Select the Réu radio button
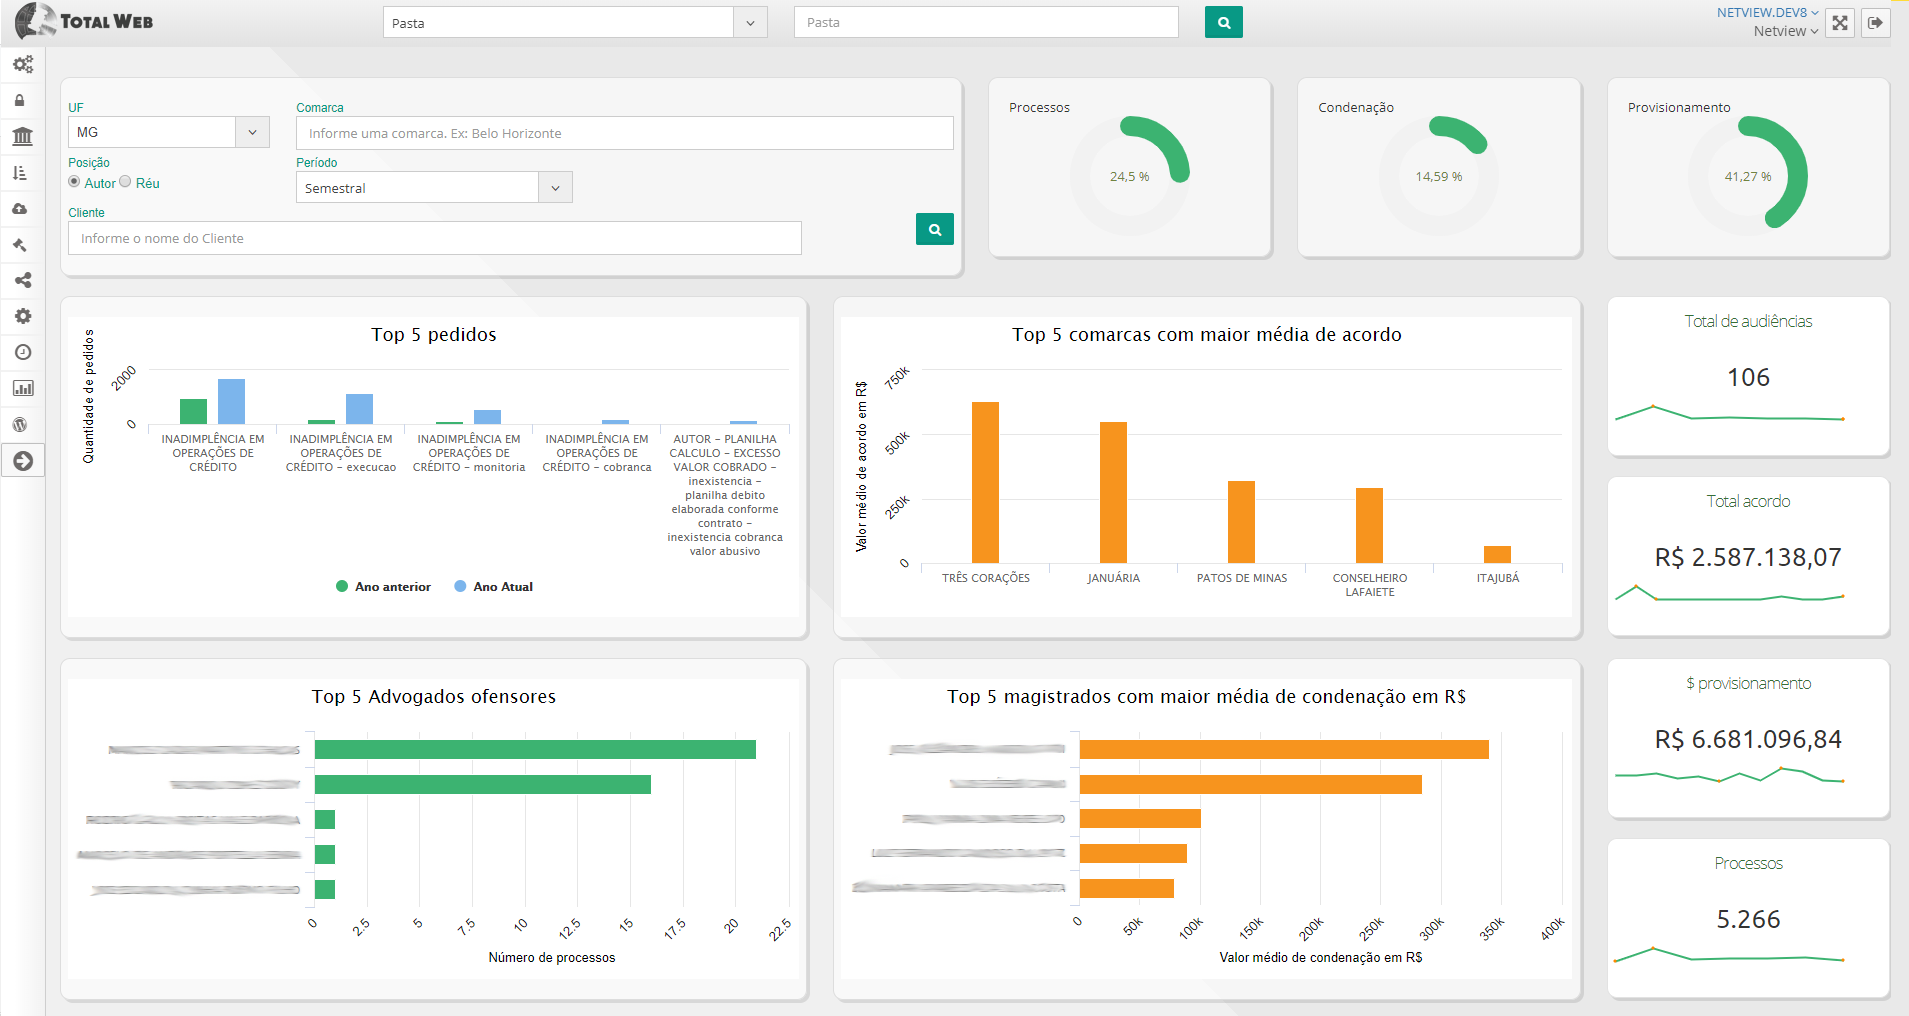Screen dimensions: 1909x1016 click(x=125, y=182)
